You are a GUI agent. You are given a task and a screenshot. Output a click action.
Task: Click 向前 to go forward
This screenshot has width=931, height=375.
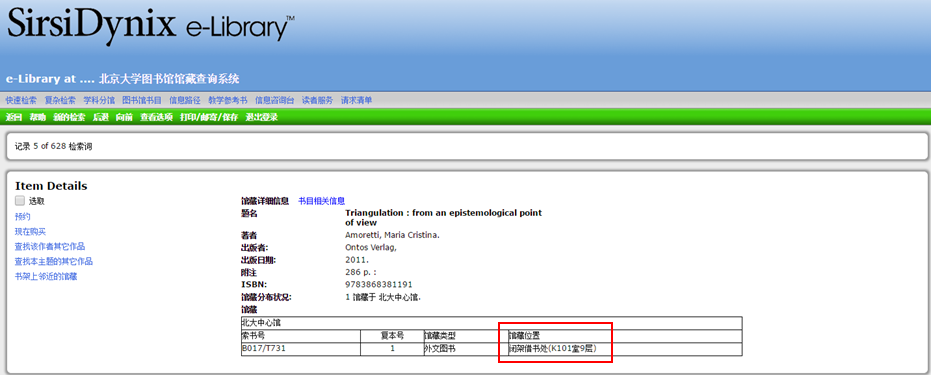click(x=124, y=117)
